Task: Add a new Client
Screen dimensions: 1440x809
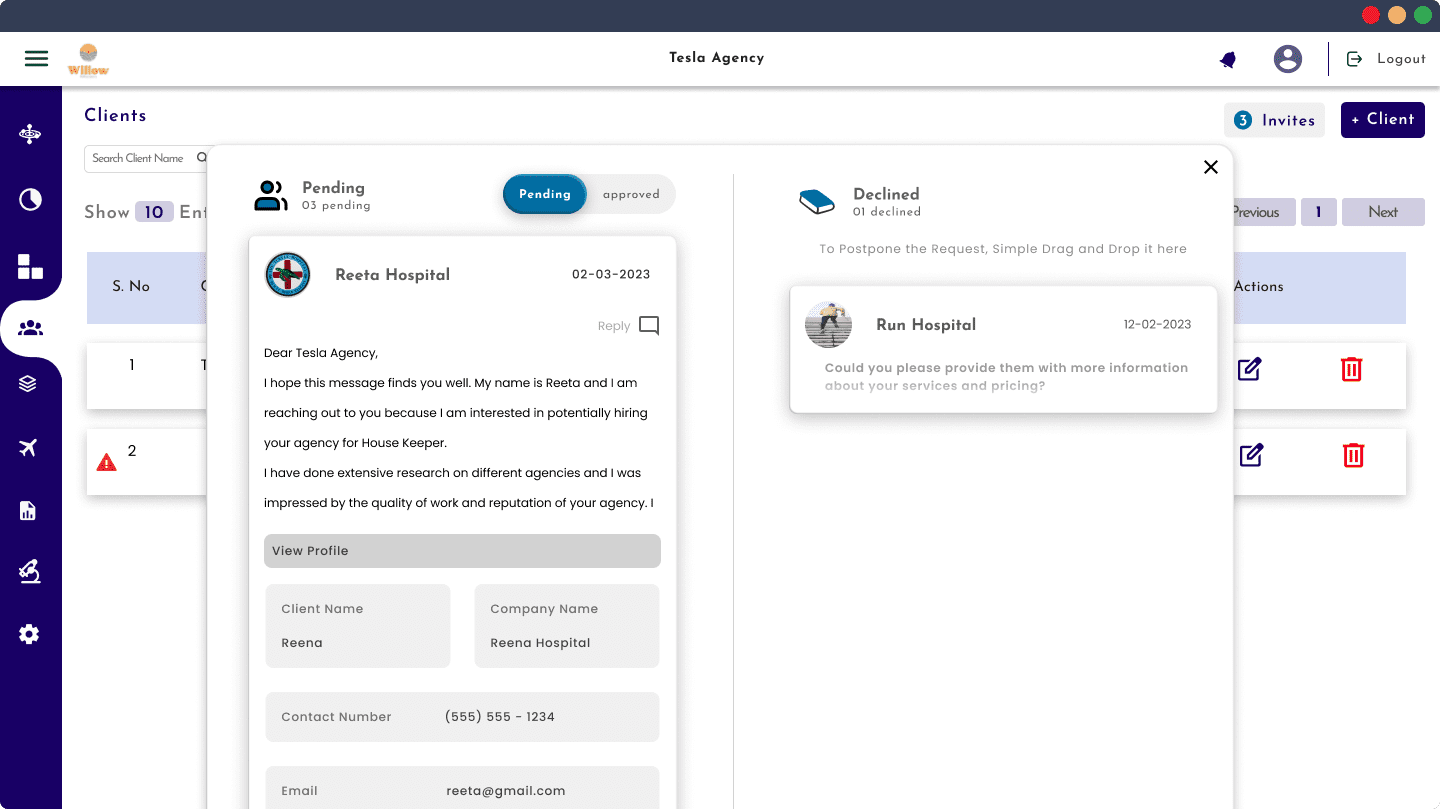Action: point(1383,119)
